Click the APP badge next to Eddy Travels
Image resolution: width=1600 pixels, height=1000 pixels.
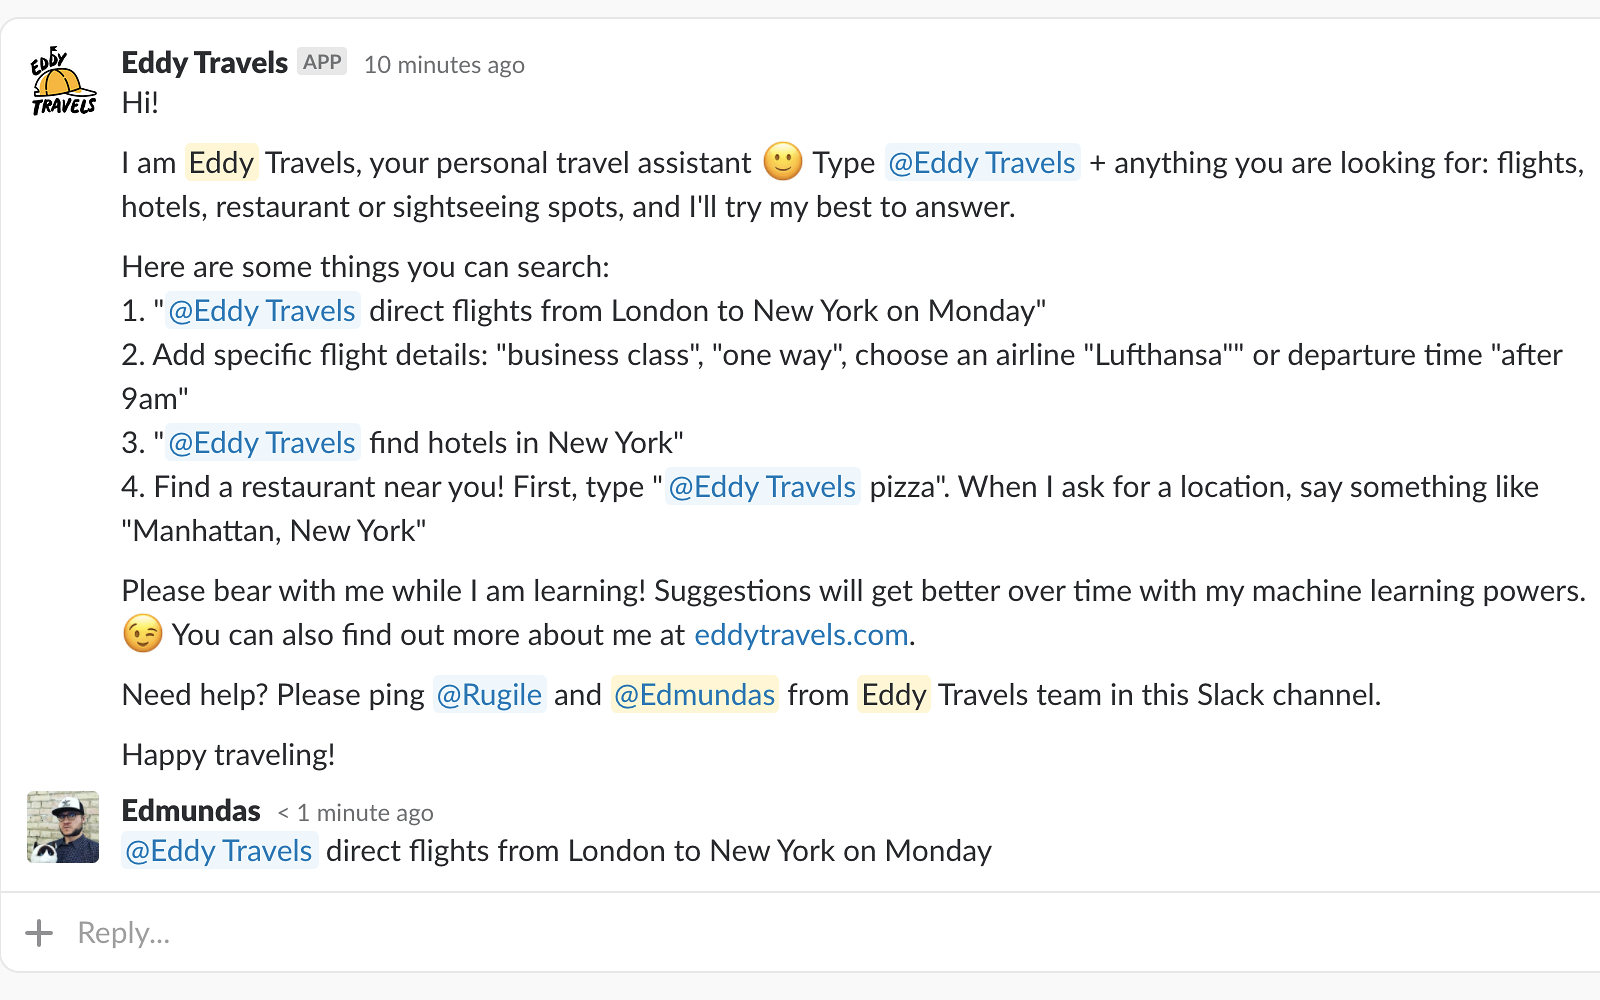coord(322,61)
